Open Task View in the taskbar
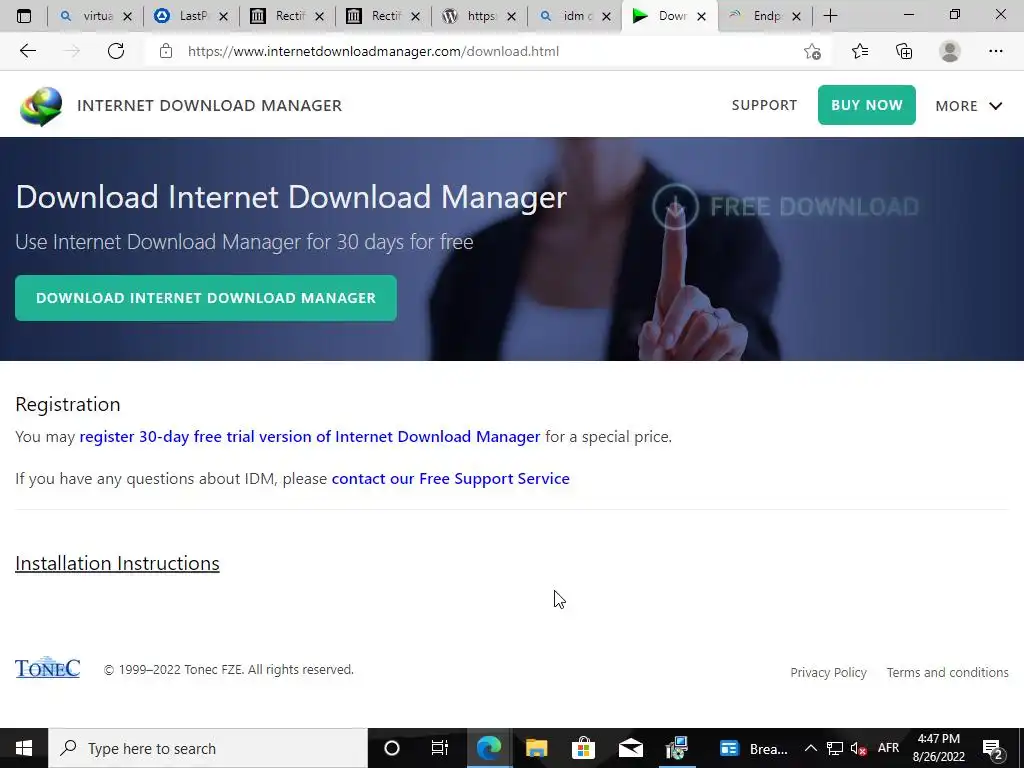 [440, 748]
